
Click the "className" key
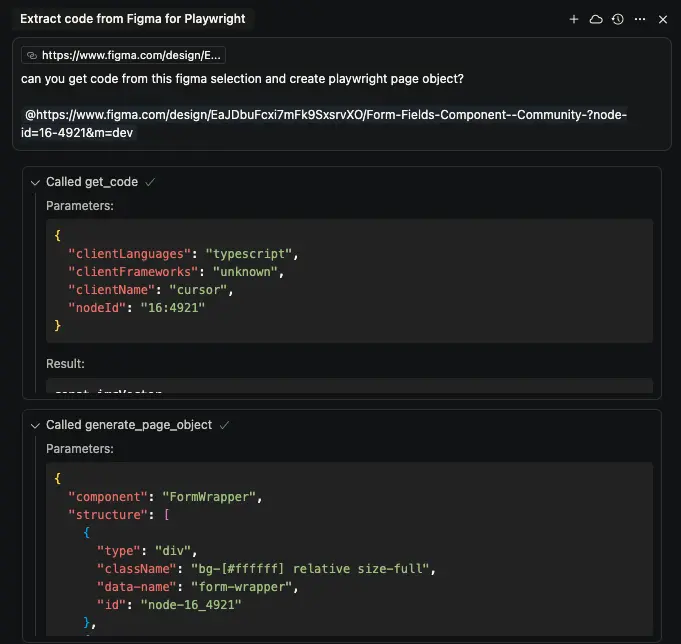coord(136,569)
